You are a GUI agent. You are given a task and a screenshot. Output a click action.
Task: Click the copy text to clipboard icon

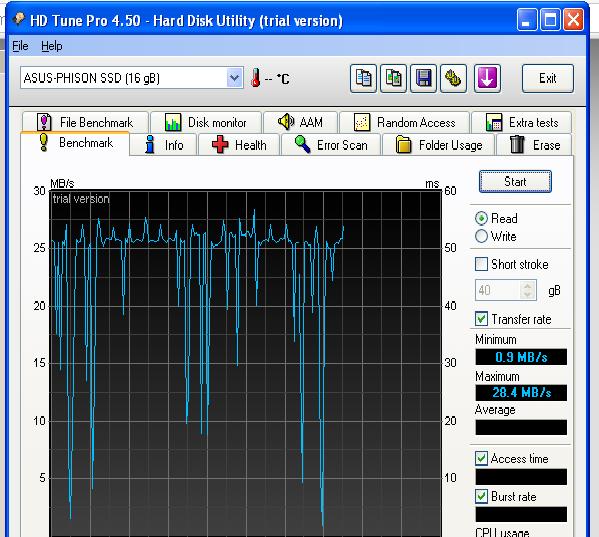click(363, 79)
